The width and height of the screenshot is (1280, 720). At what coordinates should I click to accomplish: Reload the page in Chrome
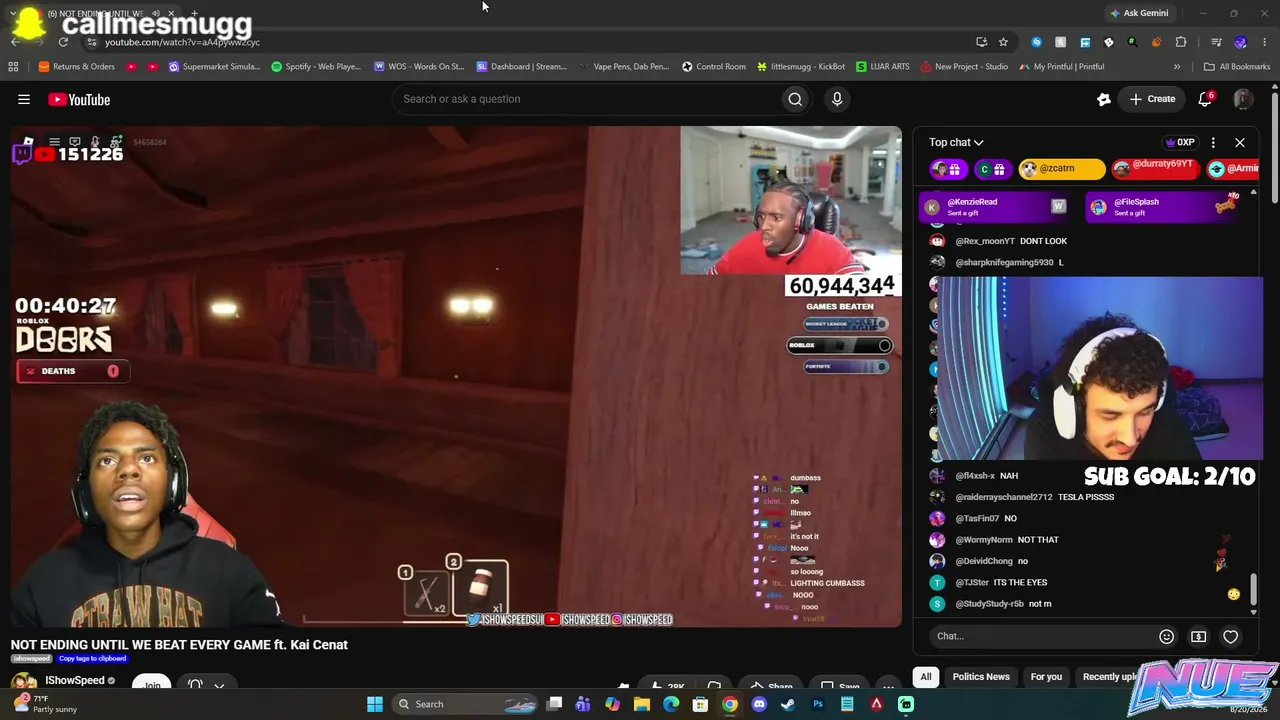(x=63, y=42)
